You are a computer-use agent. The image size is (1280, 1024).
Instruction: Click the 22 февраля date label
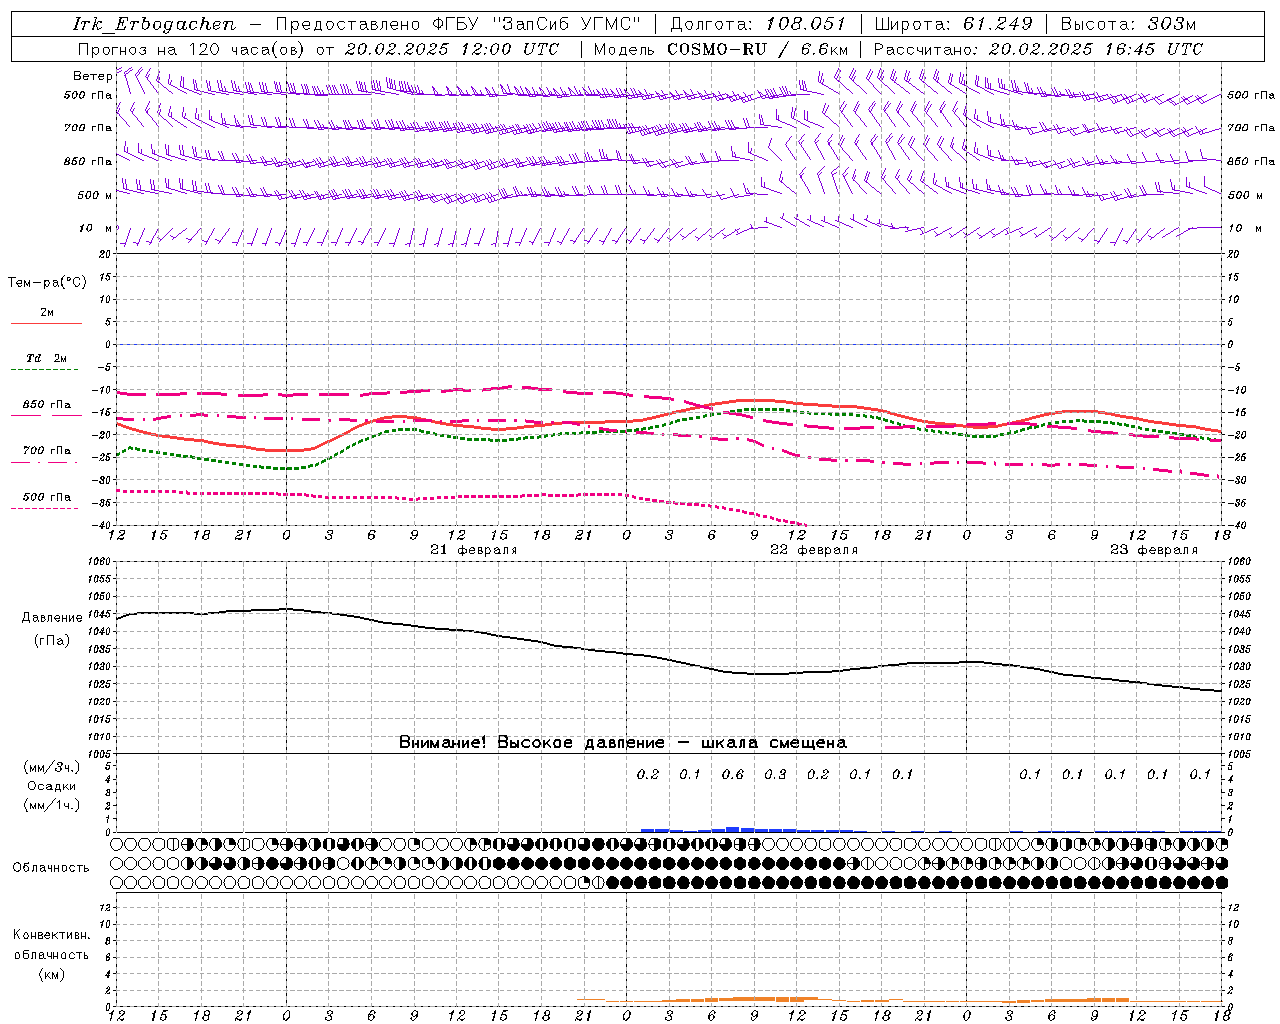[x=814, y=550]
